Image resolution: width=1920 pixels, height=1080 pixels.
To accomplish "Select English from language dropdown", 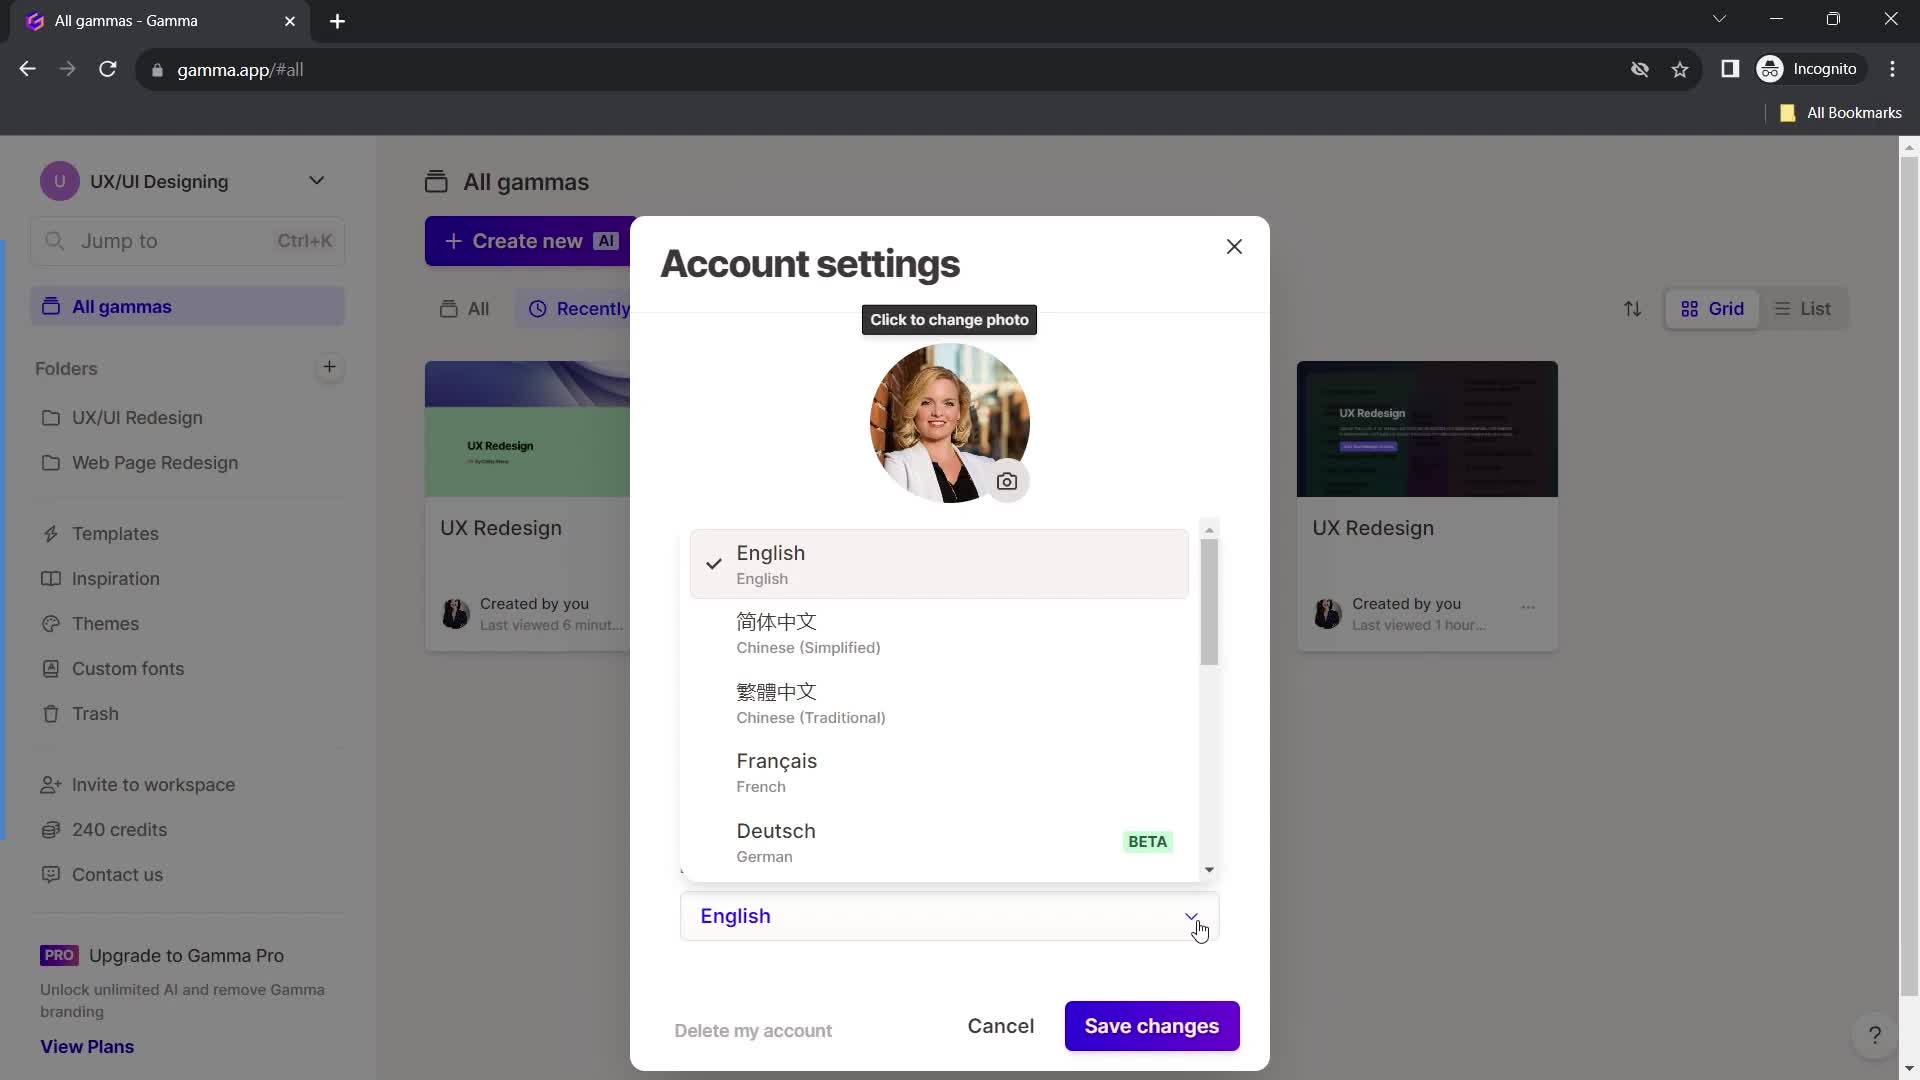I will click(x=943, y=564).
